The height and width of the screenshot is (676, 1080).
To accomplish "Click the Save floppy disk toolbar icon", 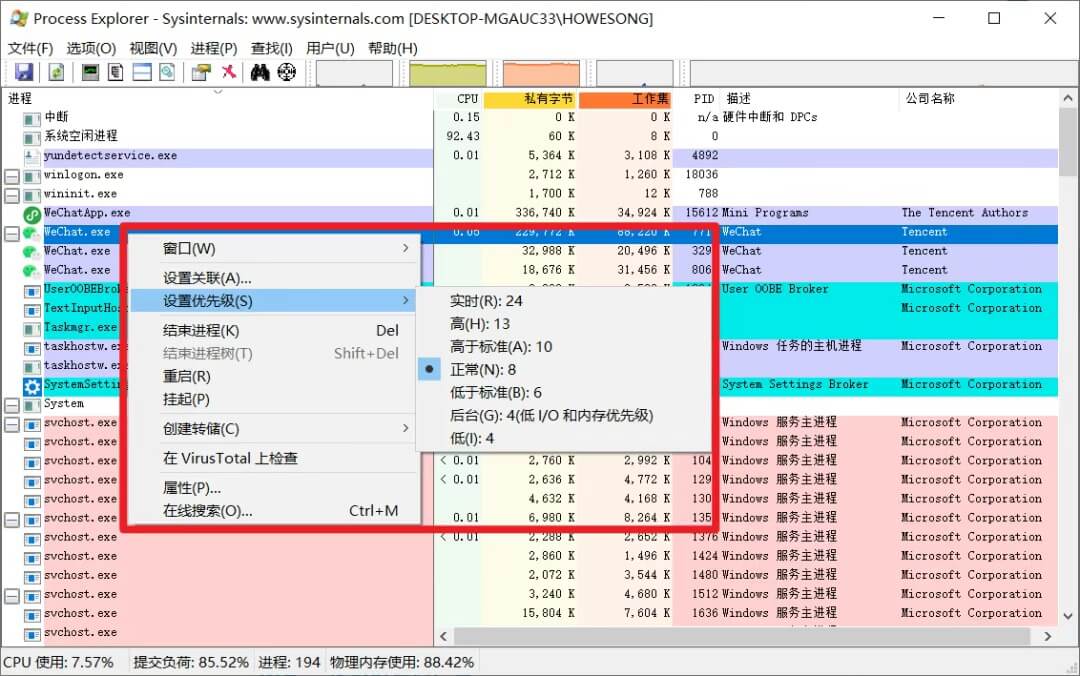I will (24, 72).
